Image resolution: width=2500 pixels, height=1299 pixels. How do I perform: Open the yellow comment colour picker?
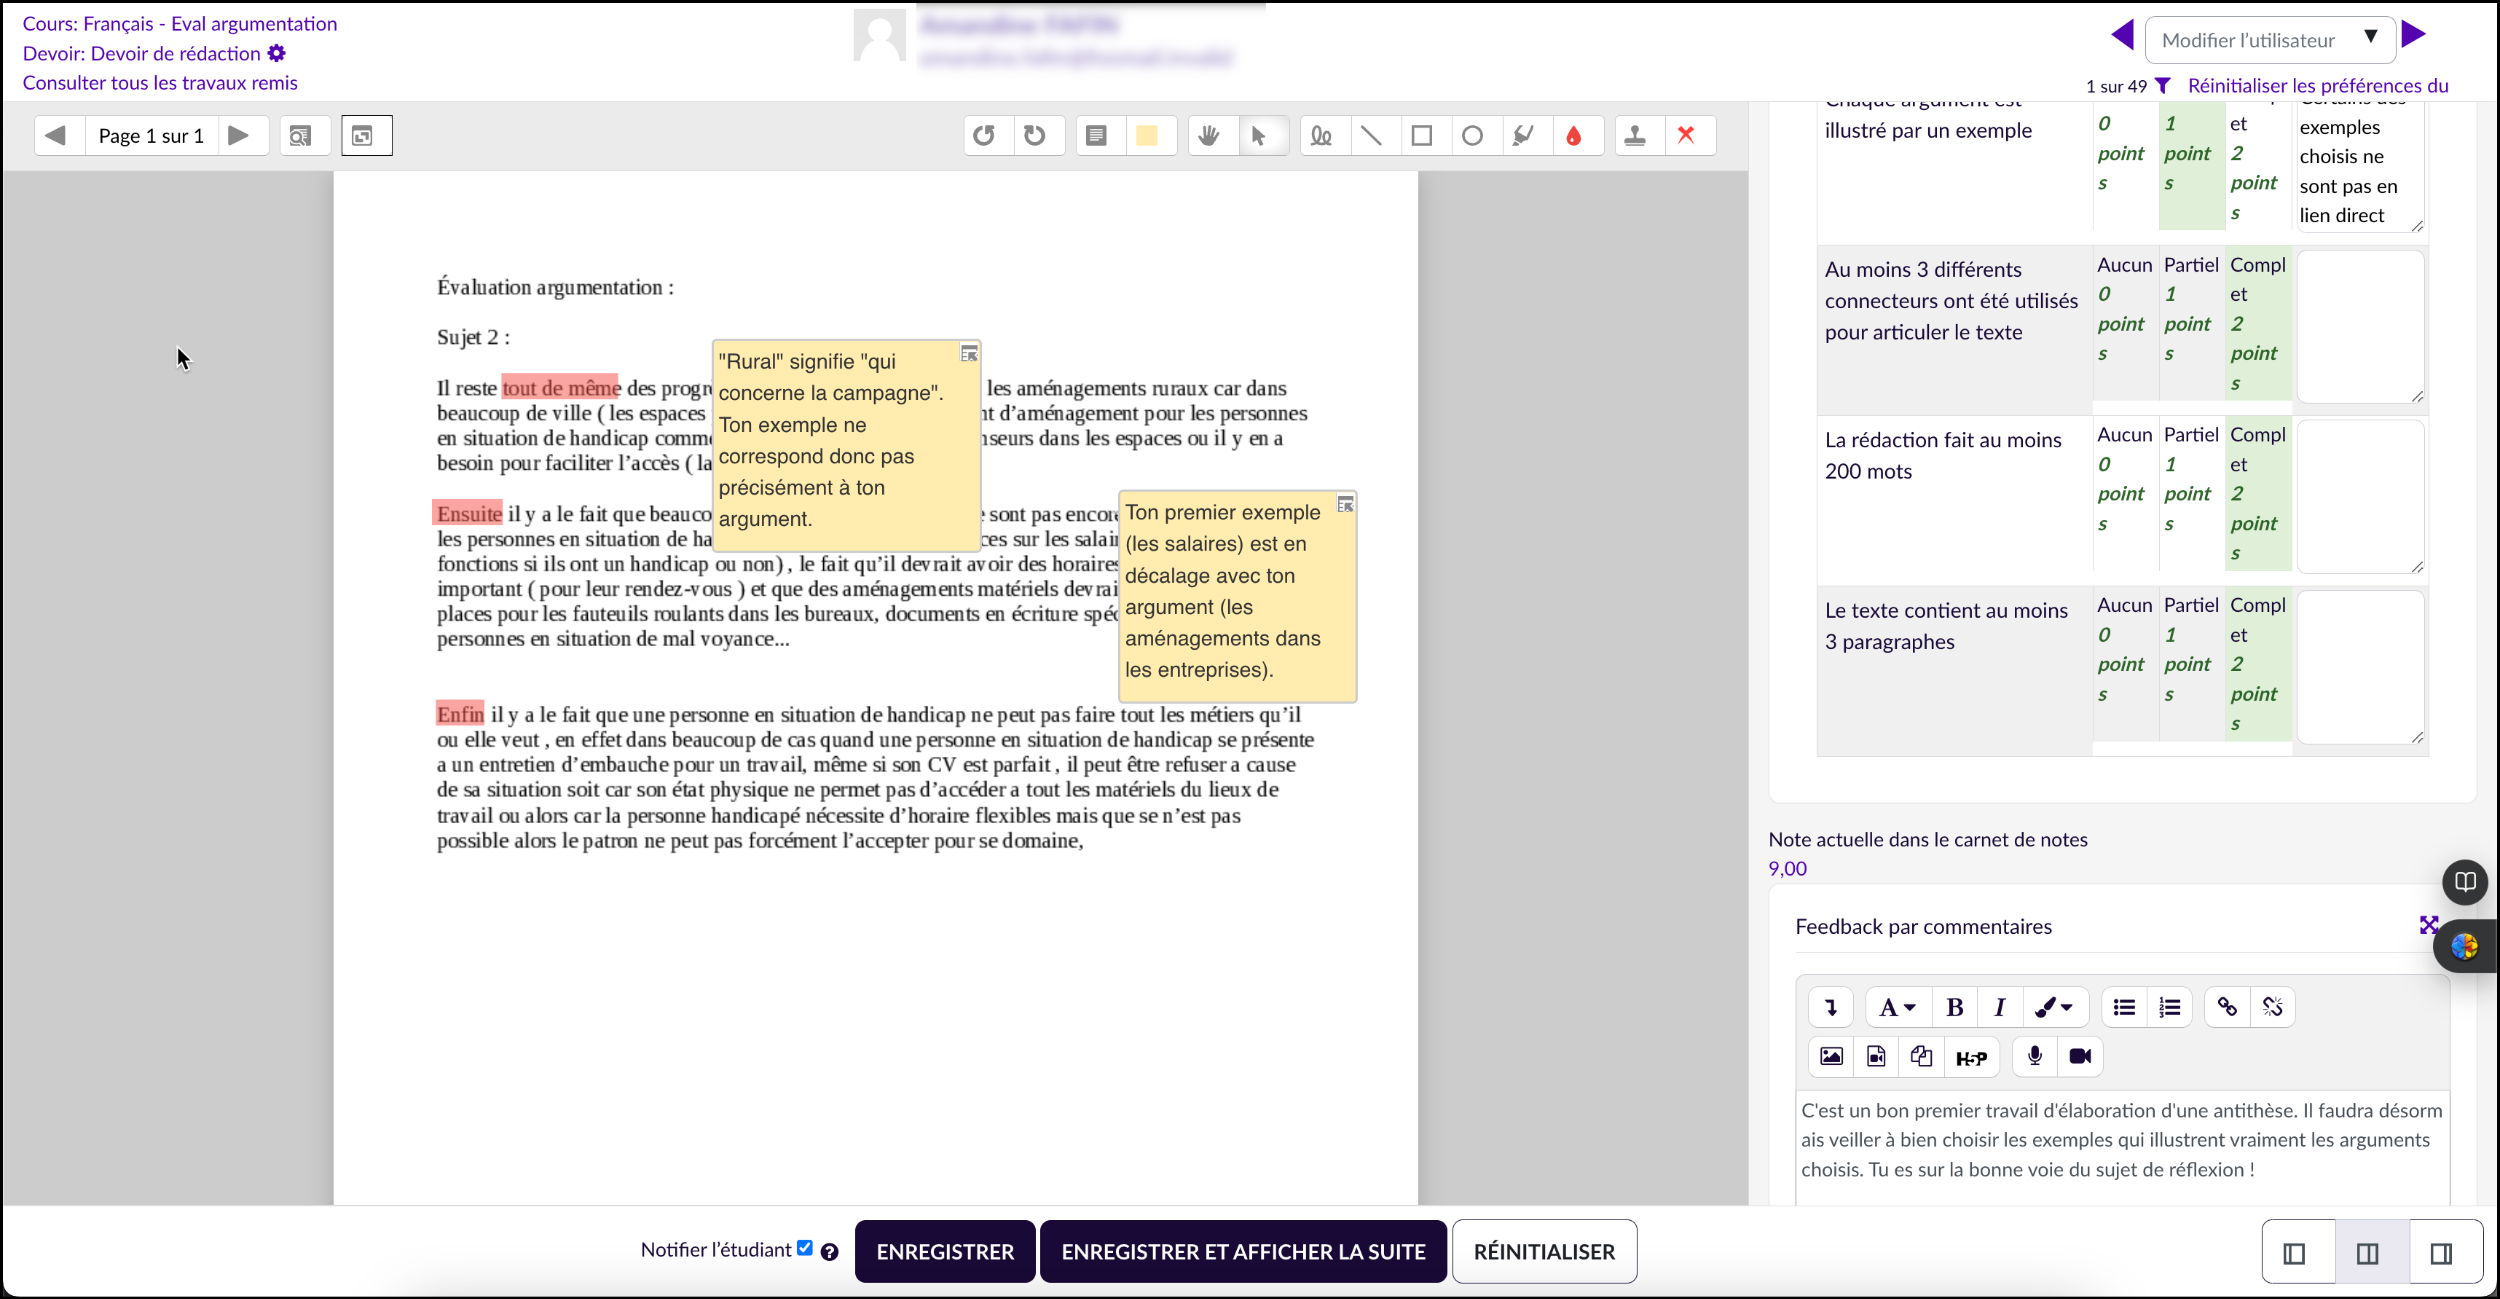click(1147, 136)
